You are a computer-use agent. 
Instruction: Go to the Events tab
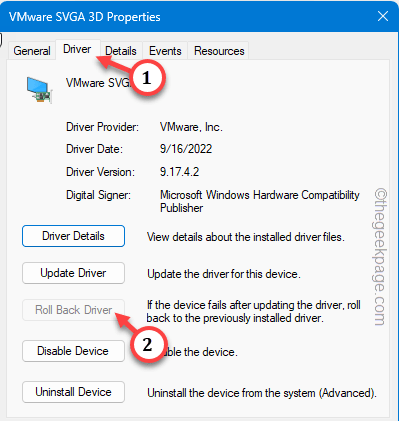(x=165, y=51)
